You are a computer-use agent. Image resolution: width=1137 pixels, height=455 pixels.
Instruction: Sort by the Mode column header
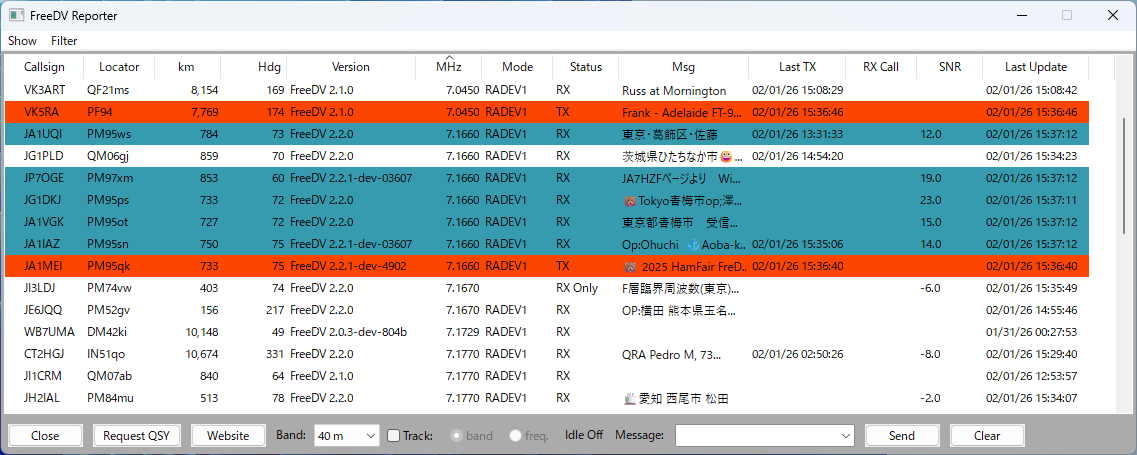(517, 67)
